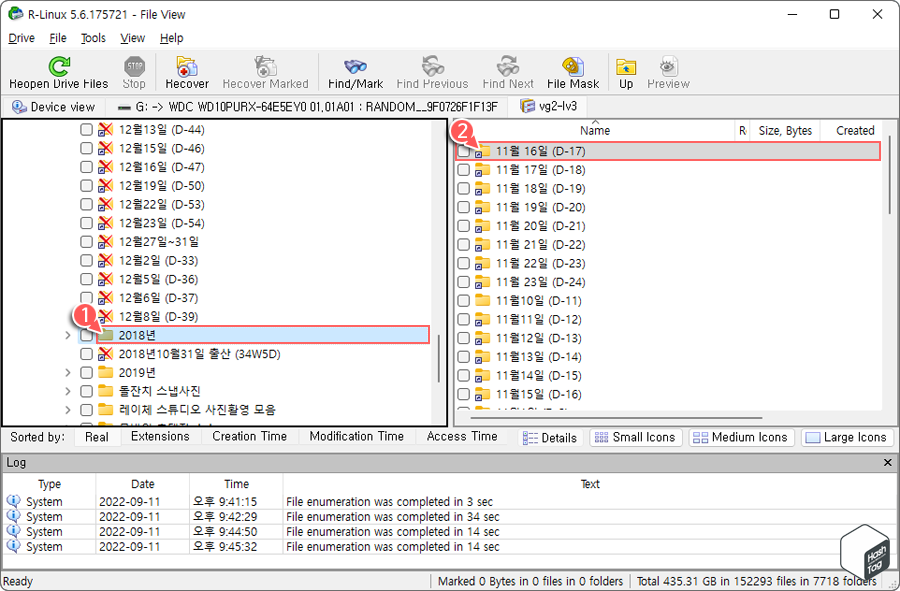Check the checkbox beside 2018년 folder
900x591 pixels.
click(86, 335)
